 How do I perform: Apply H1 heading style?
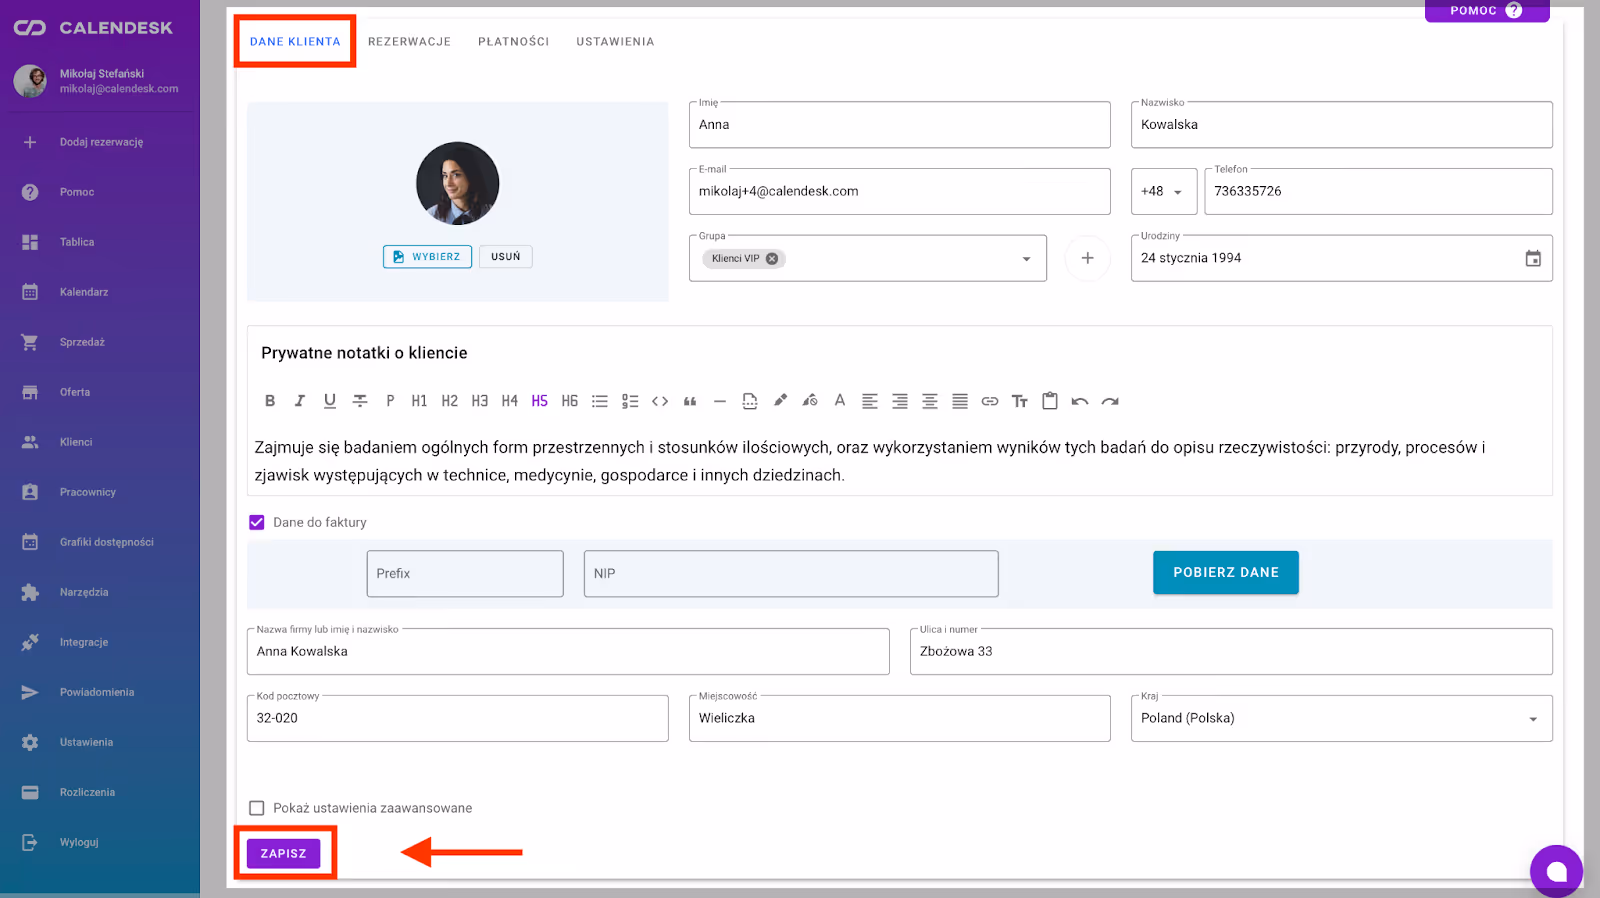tap(419, 401)
